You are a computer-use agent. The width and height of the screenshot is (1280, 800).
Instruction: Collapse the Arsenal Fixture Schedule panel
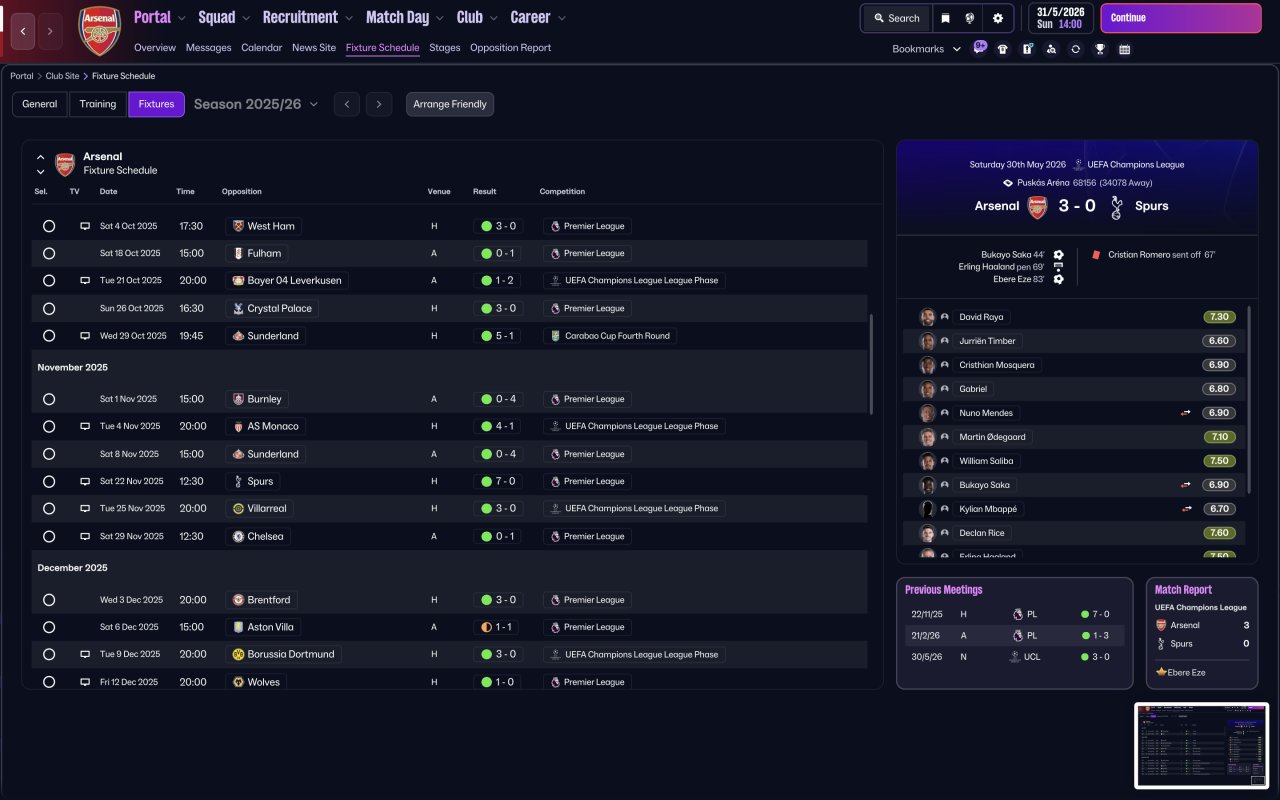[40, 157]
